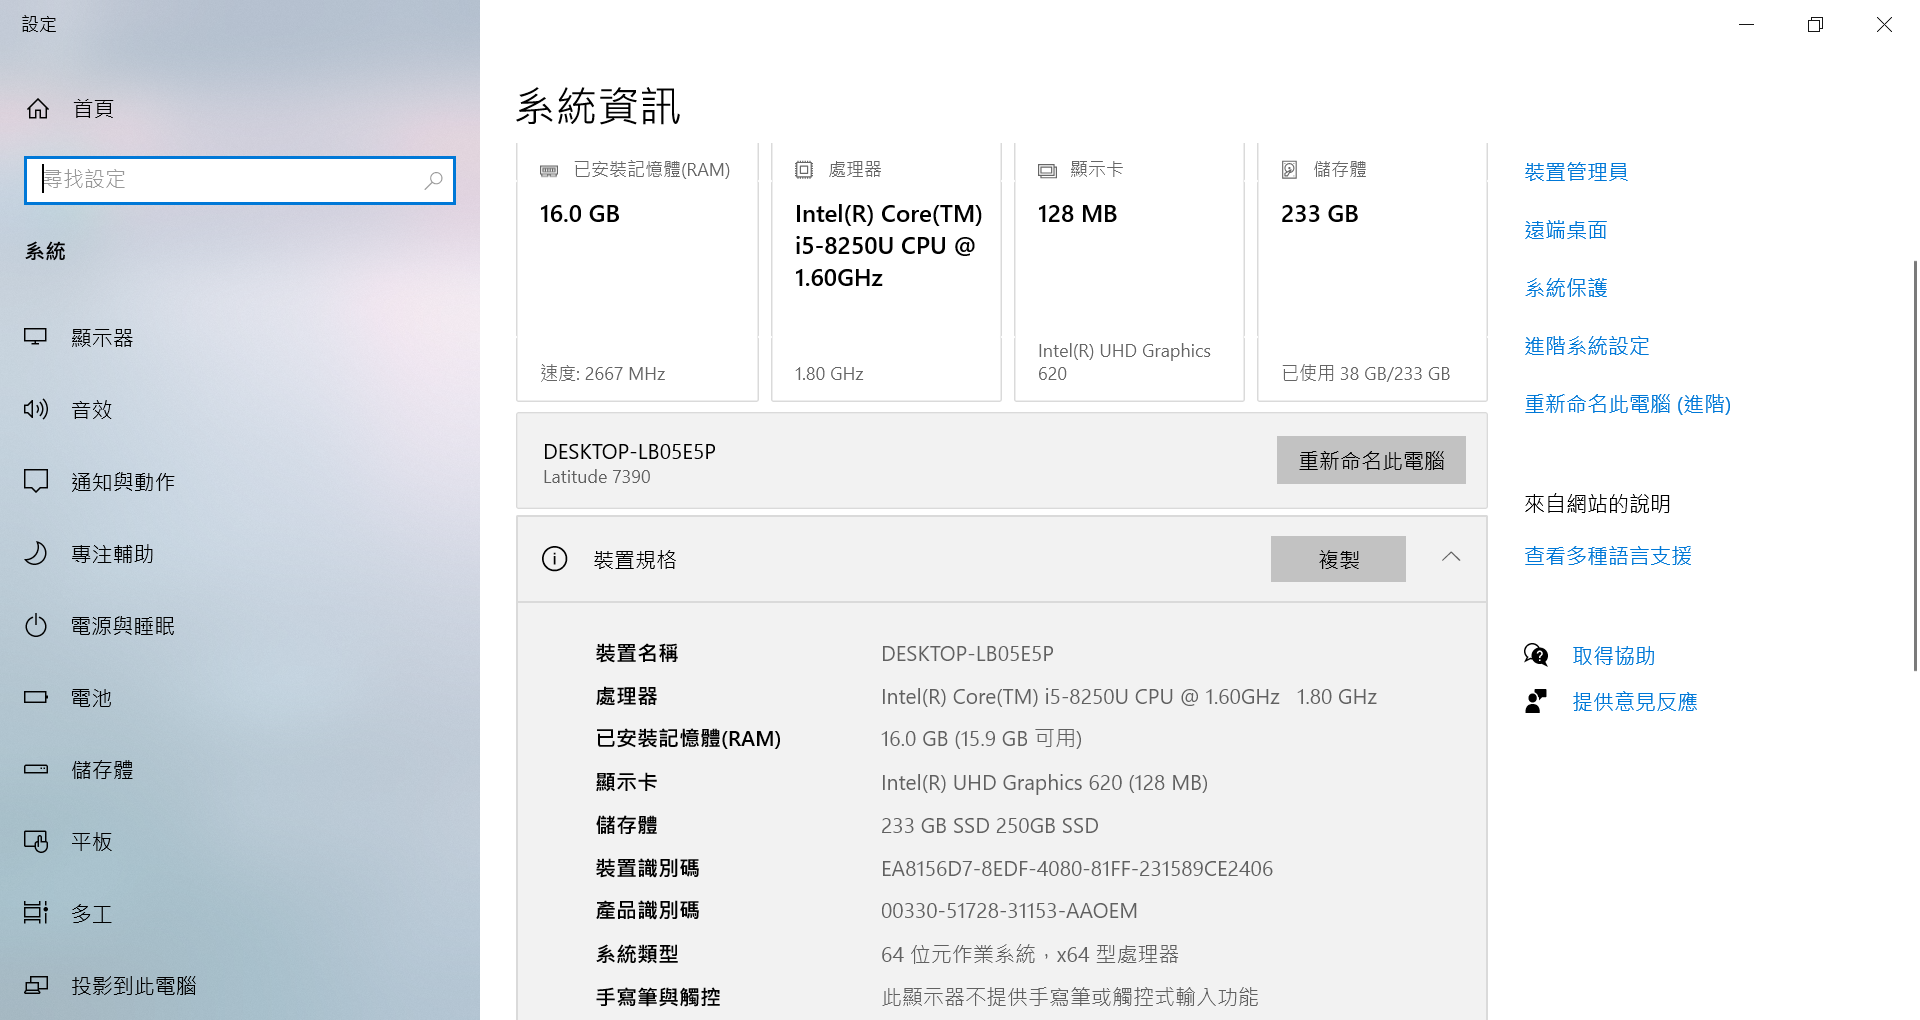
Task: Focus the 尋找設定 search field
Action: [x=240, y=180]
